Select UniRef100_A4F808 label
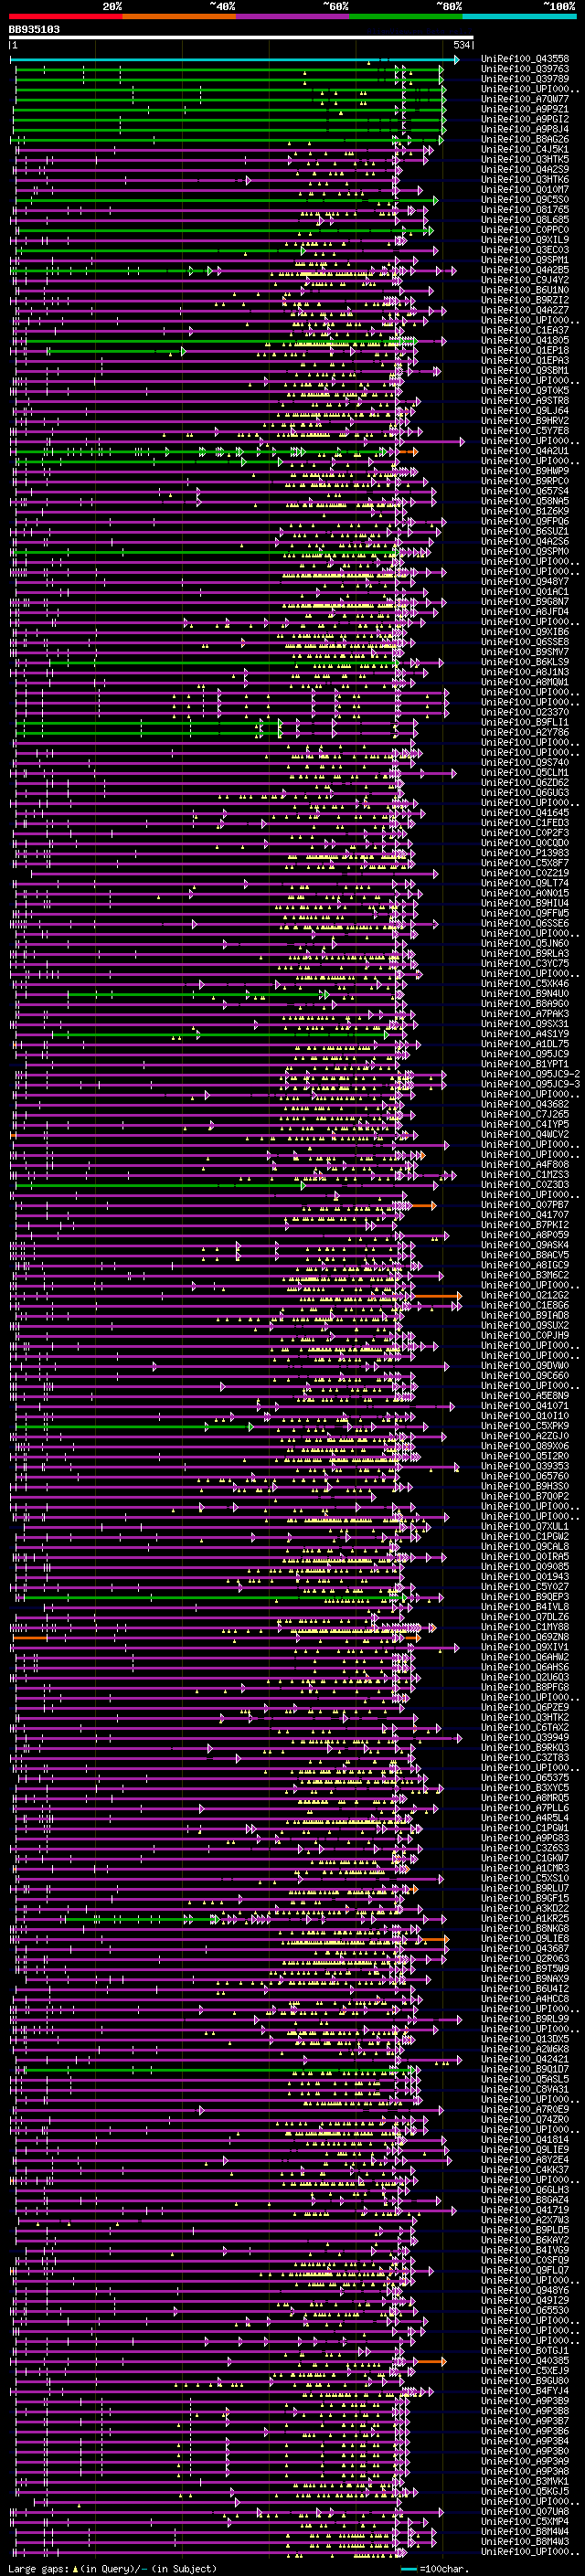The width and height of the screenshot is (585, 2576). [525, 1165]
